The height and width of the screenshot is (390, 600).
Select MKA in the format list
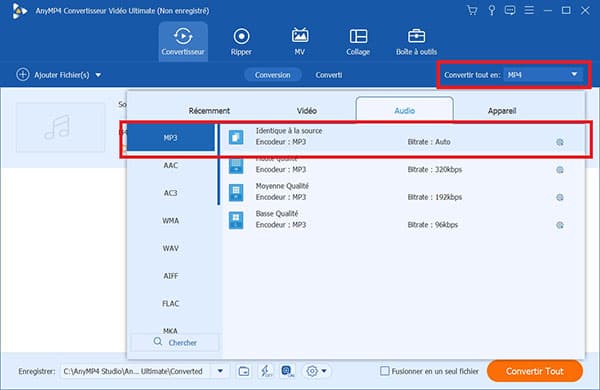(170, 330)
